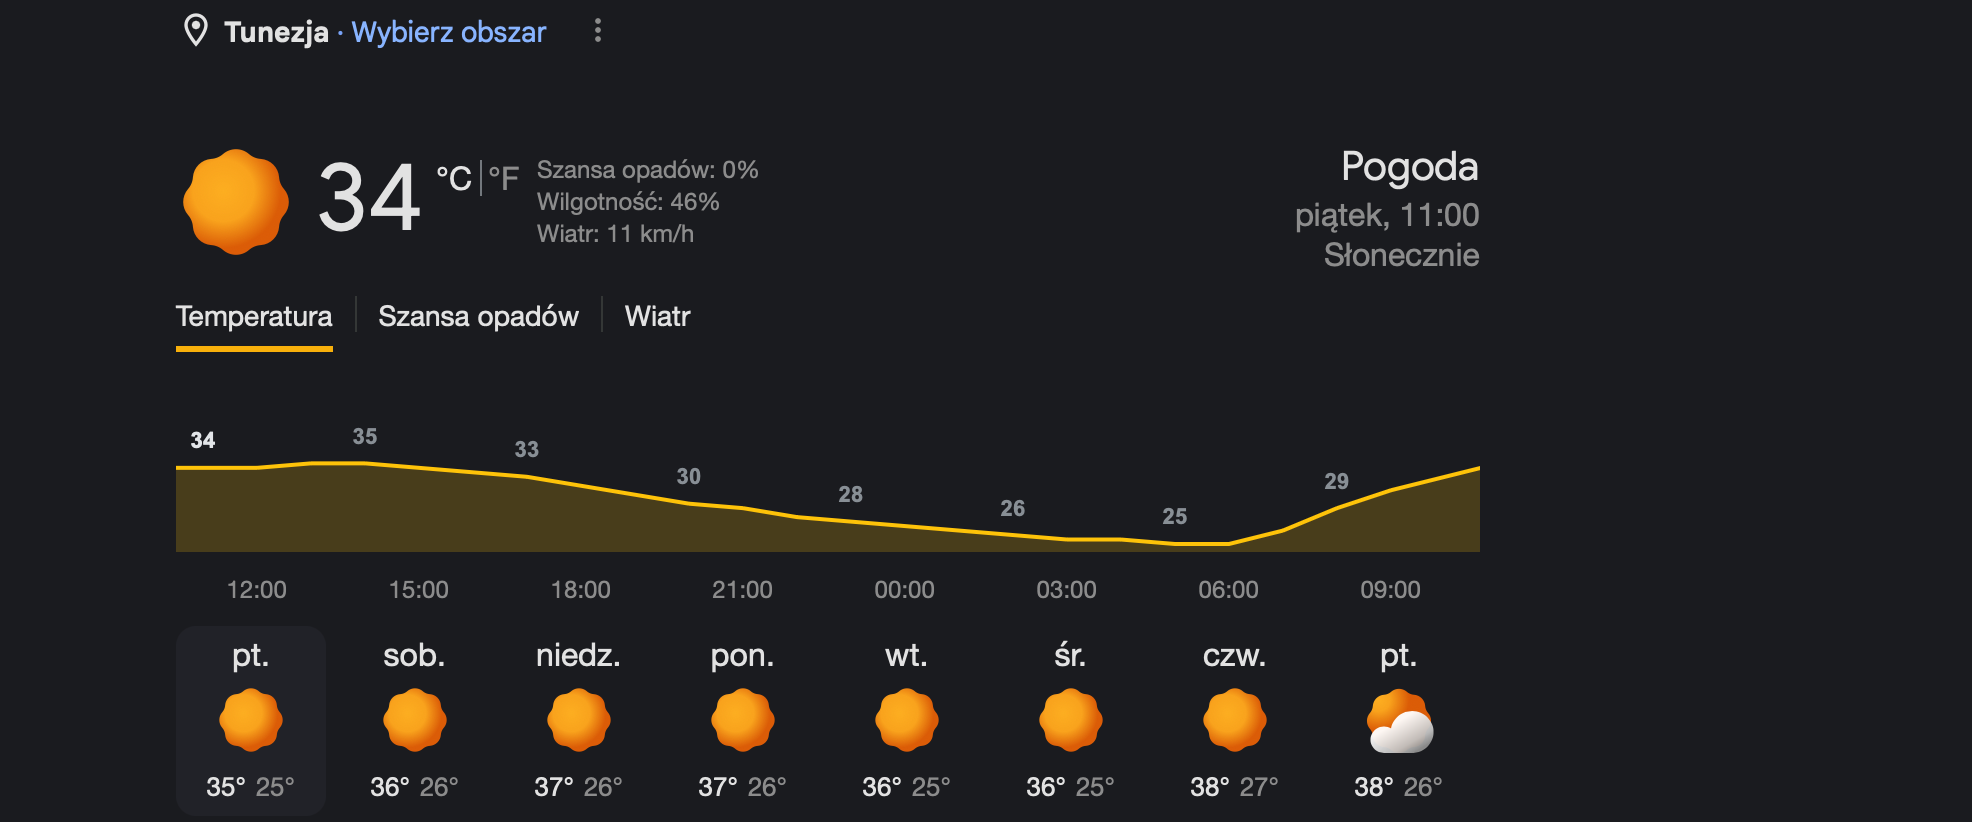This screenshot has width=1972, height=822.
Task: Open the three-dot more options menu
Action: tap(598, 31)
